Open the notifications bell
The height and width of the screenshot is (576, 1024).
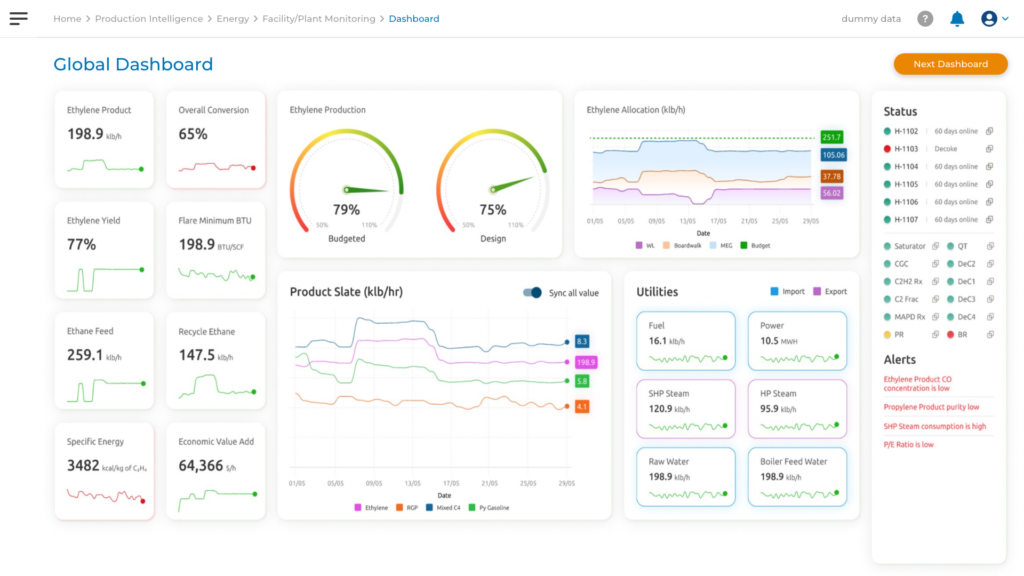click(x=957, y=19)
